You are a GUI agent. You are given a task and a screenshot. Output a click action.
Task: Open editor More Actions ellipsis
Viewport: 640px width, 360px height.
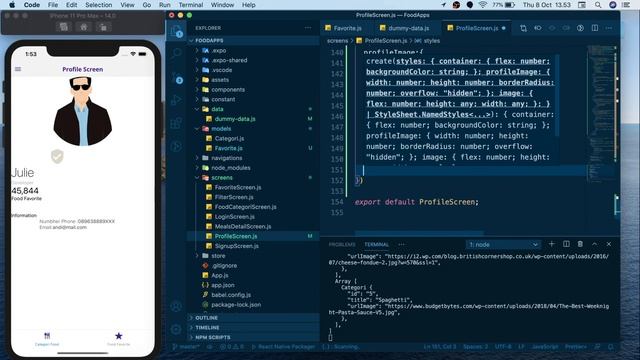click(609, 28)
